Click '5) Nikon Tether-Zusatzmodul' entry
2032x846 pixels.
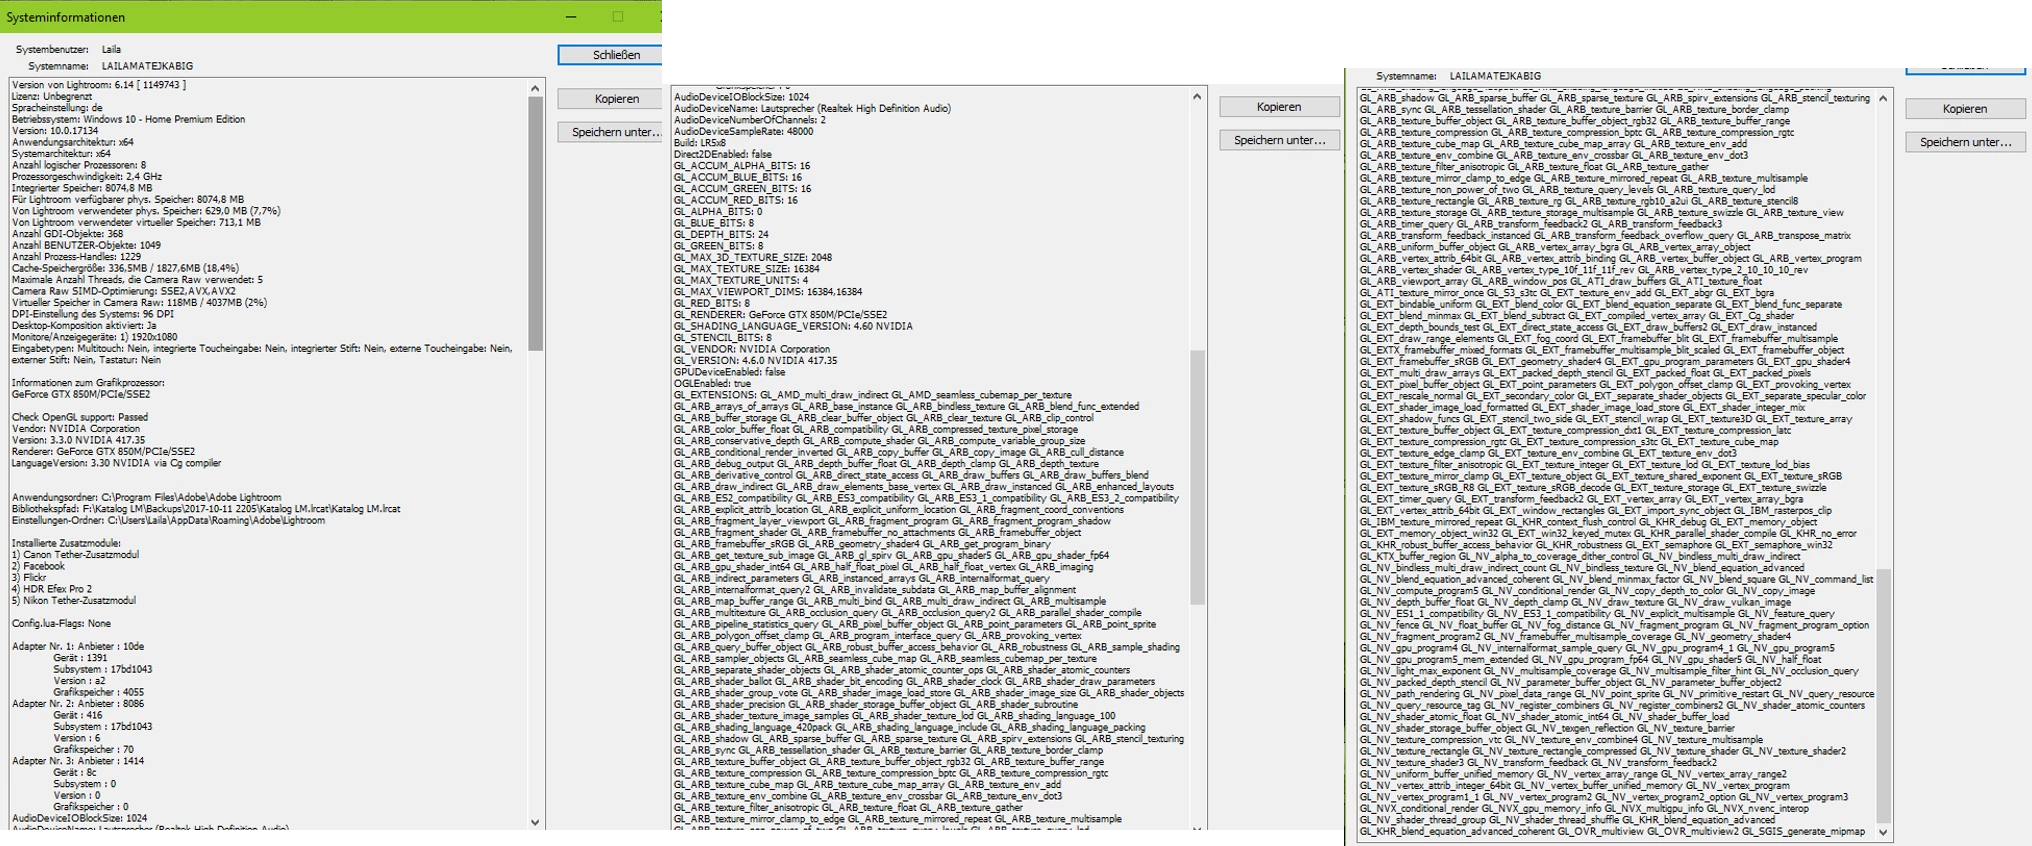coord(74,601)
